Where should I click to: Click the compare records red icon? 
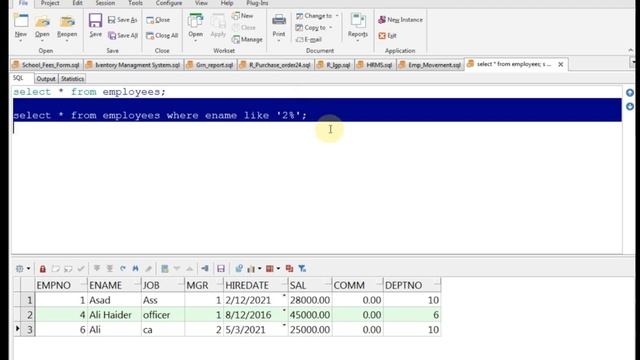point(289,269)
